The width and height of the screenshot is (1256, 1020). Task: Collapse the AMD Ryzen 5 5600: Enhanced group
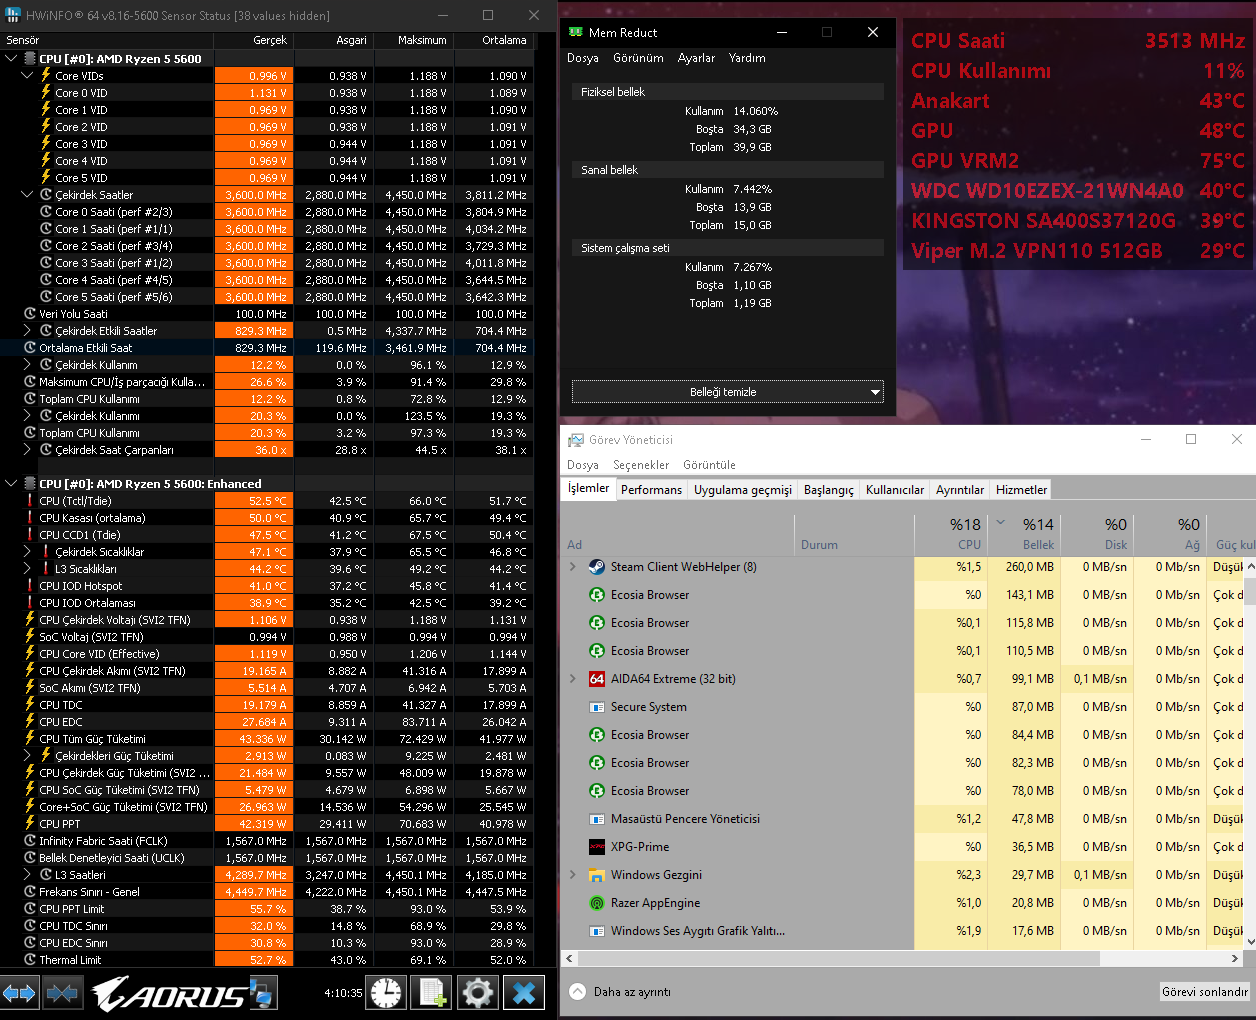(x=11, y=484)
